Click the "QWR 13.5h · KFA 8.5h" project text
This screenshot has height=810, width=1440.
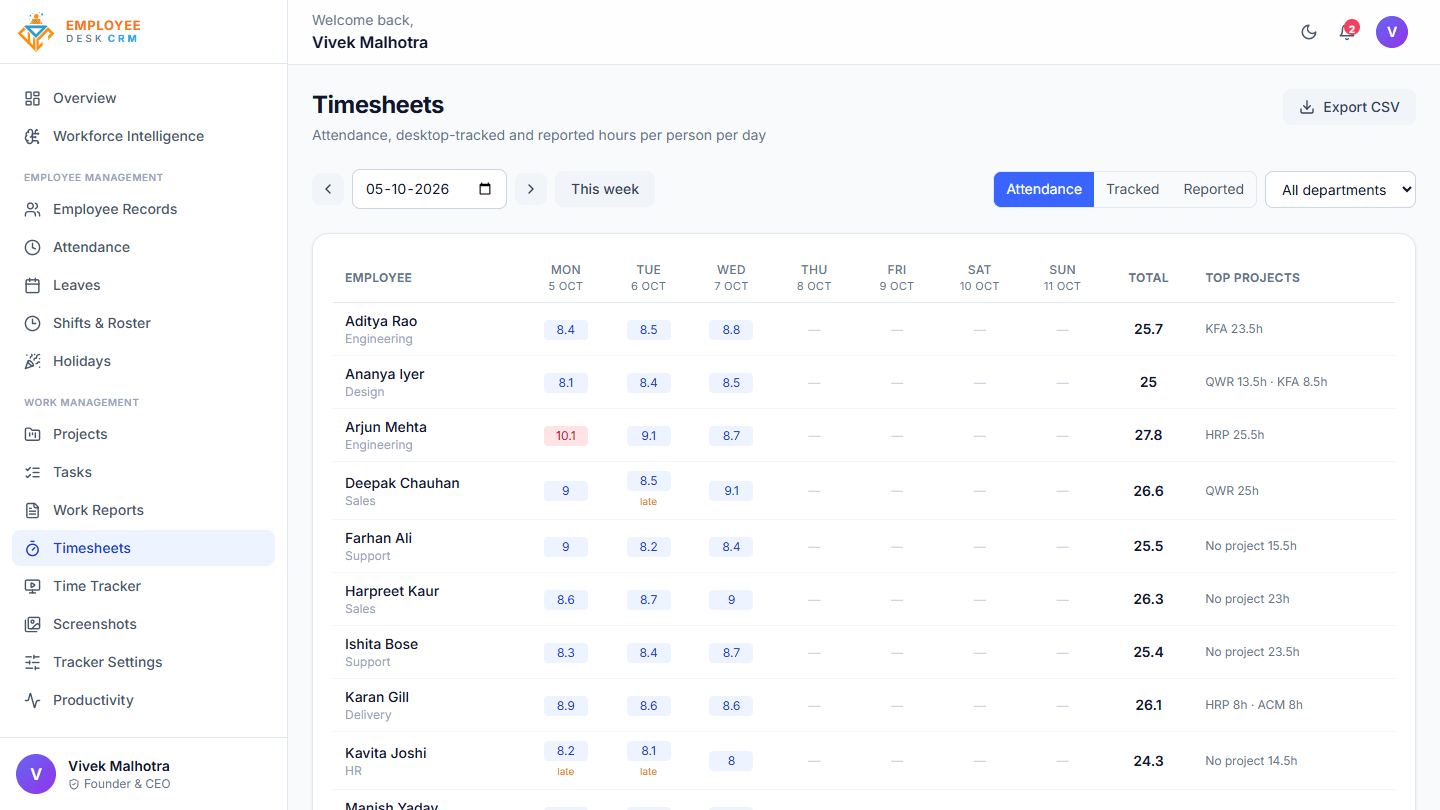click(x=1266, y=382)
